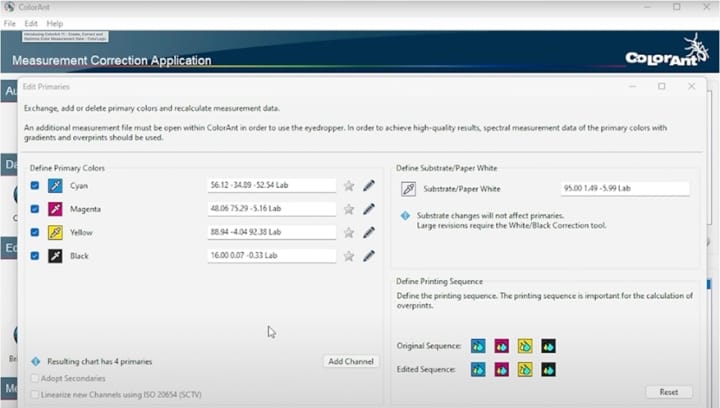This screenshot has width=720, height=408.
Task: Select magenta icon in Edited Sequence
Action: [x=501, y=369]
